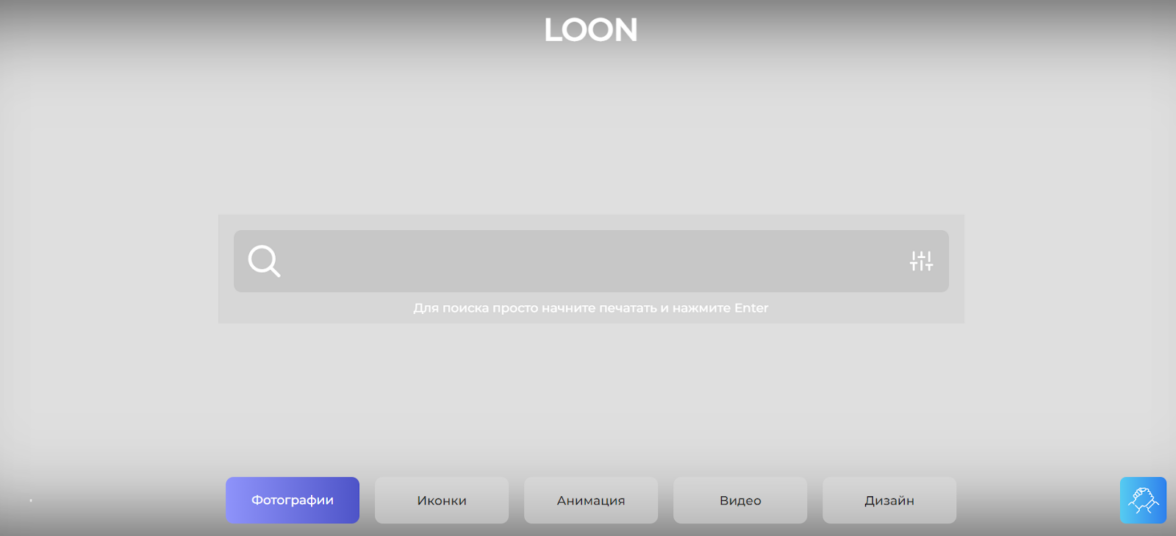1176x536 pixels.
Task: Open the Анимация category tab
Action: click(591, 500)
